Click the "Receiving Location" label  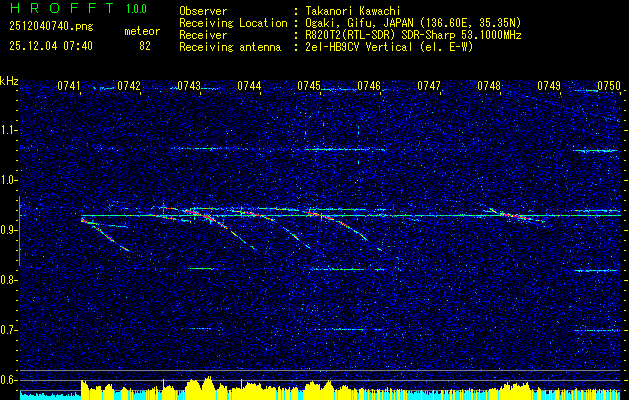(x=233, y=23)
